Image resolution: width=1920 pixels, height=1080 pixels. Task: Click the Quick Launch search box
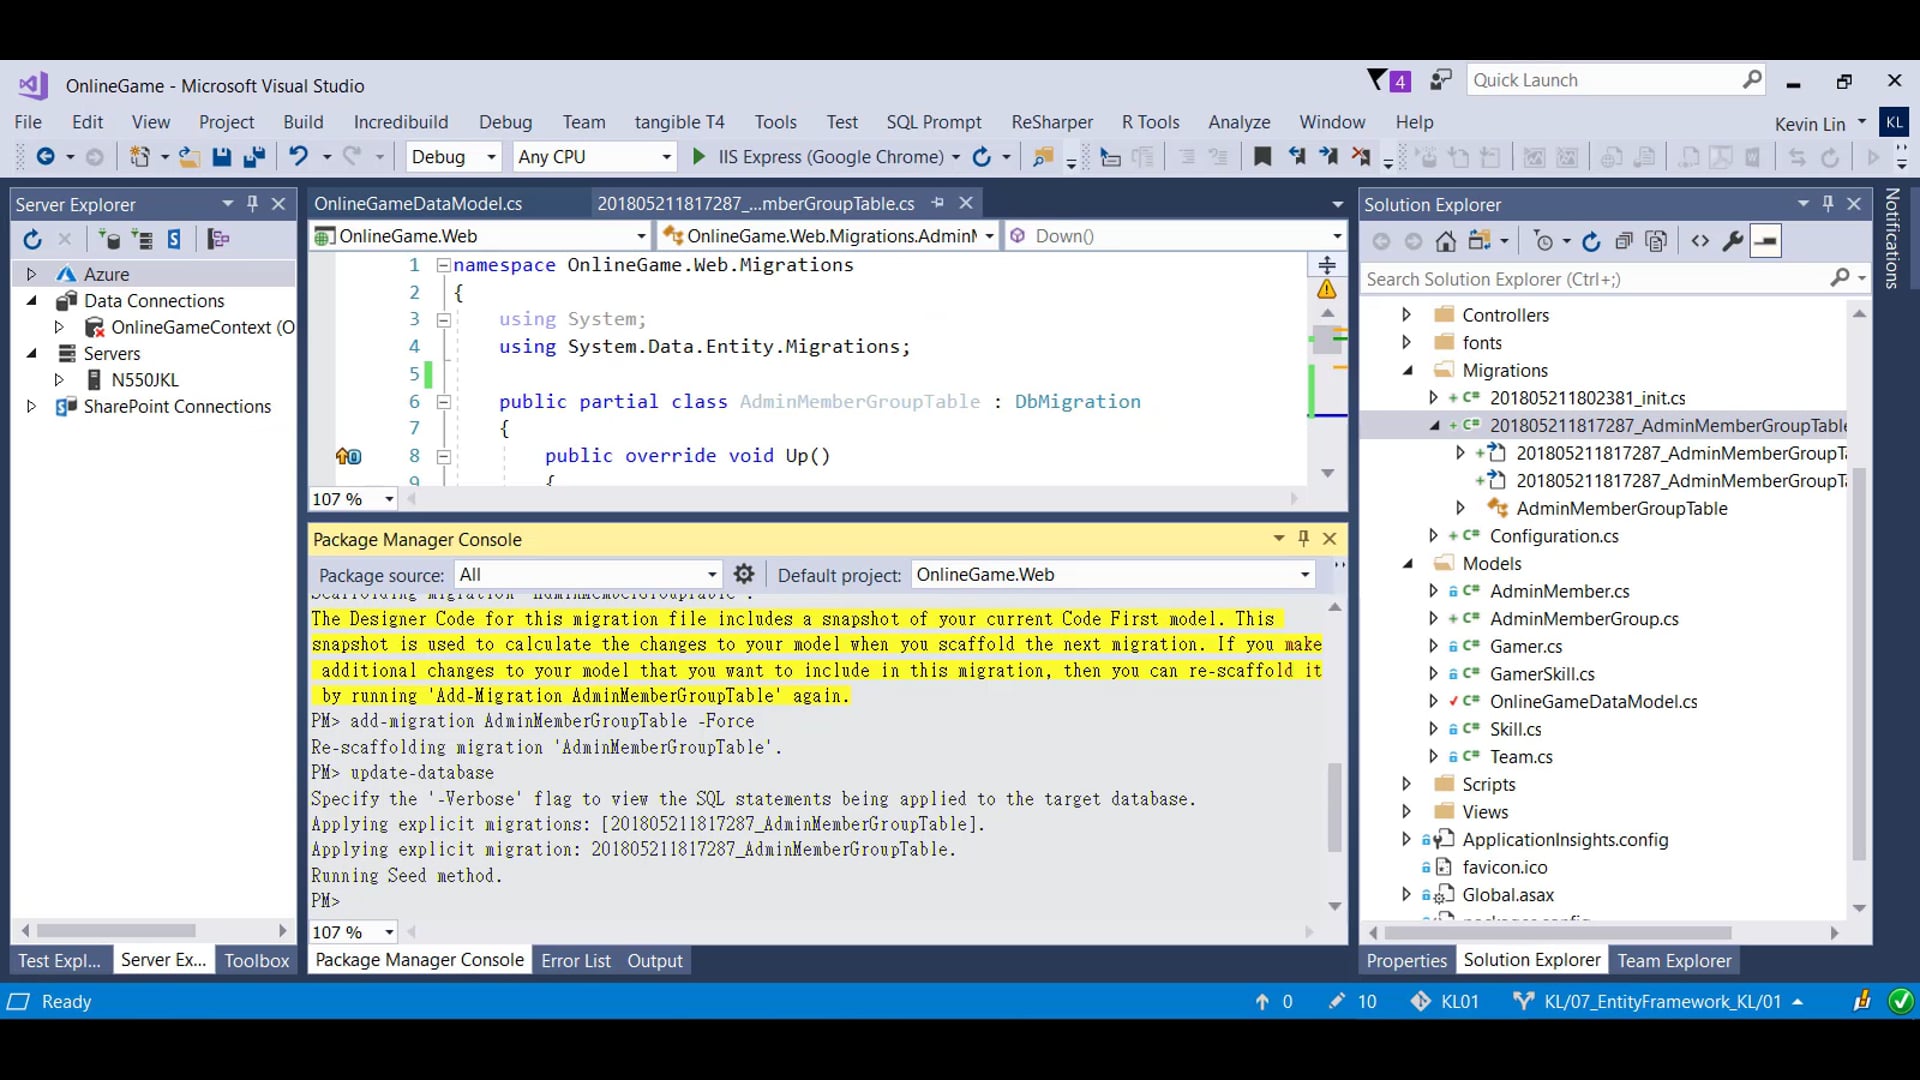tap(1604, 80)
